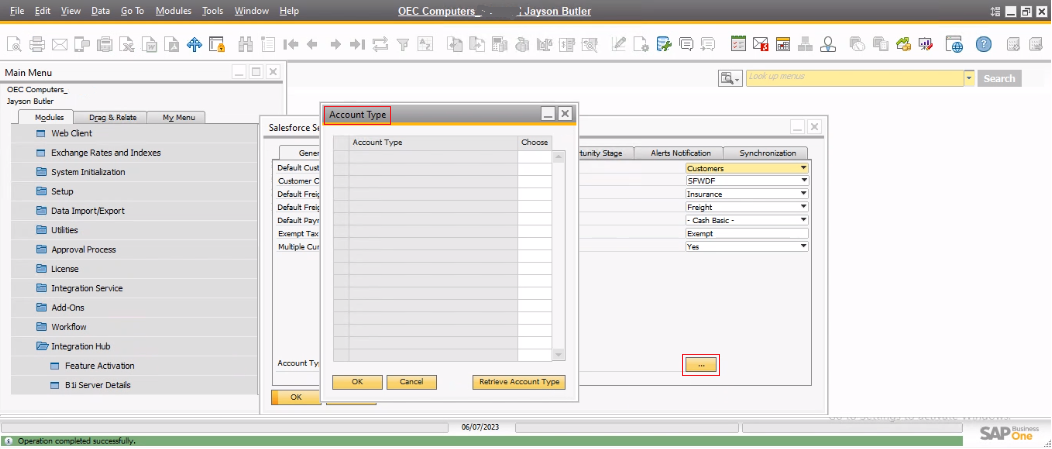Go to first data record arrow
This screenshot has height=449, width=1052.
[291, 44]
